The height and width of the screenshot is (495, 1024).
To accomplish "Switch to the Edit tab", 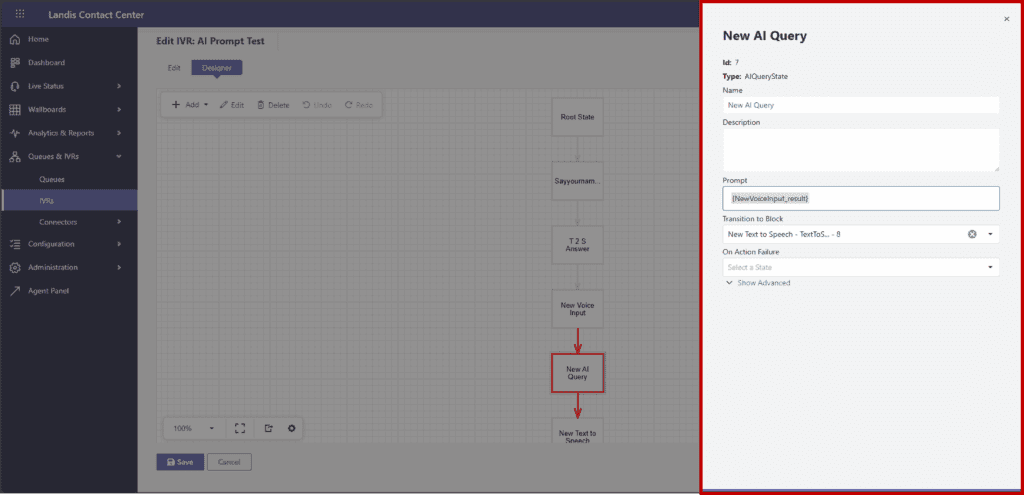I will (x=173, y=68).
